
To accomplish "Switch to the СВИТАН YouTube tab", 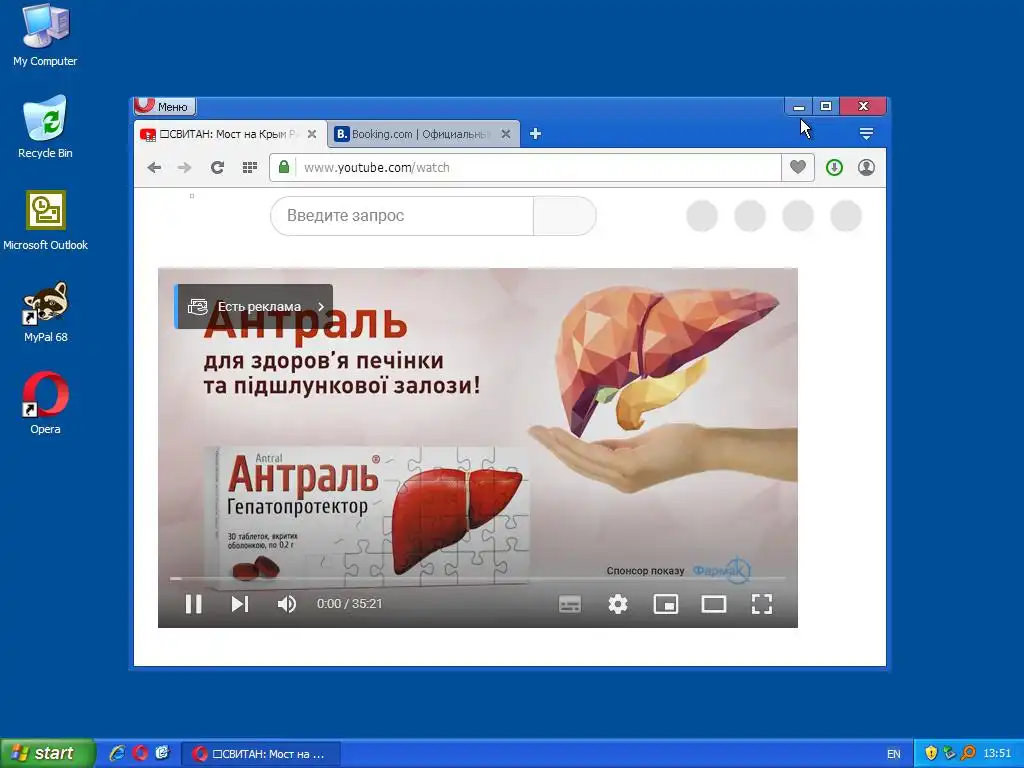I will pyautogui.click(x=229, y=134).
